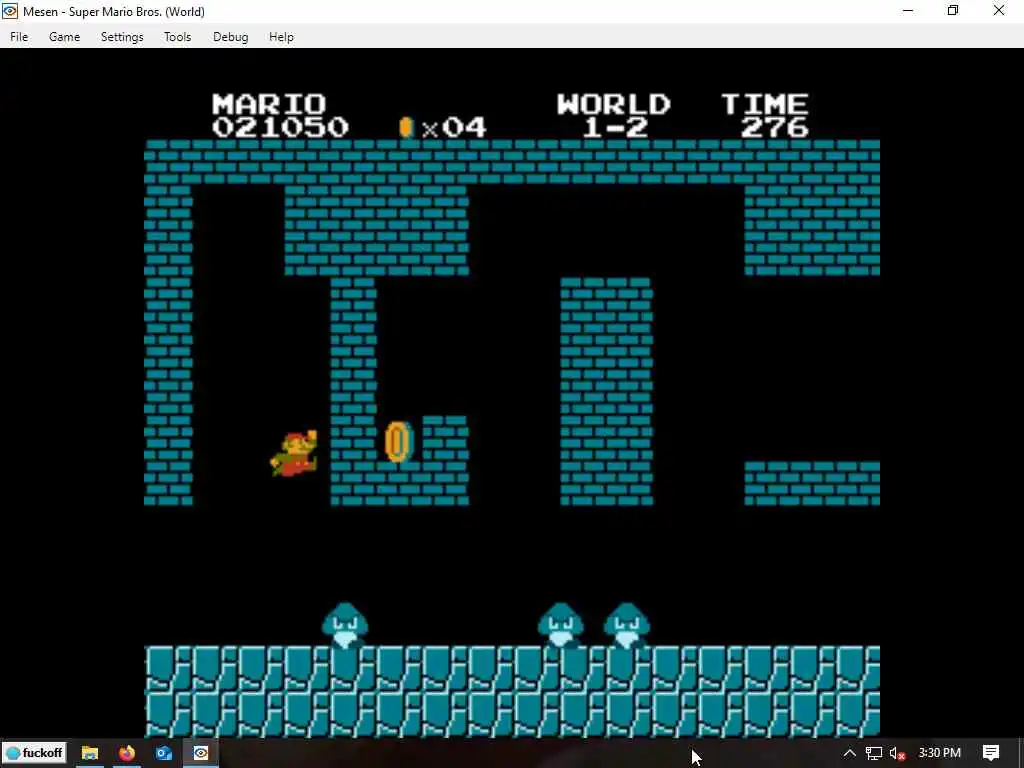Open Outlook from the taskbar
The image size is (1024, 768).
pos(163,753)
